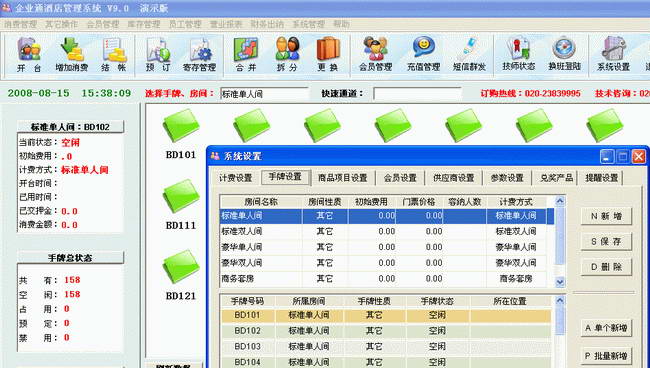Open the 消费管理 menu
Viewport: 650px width, 368px height.
[20, 24]
